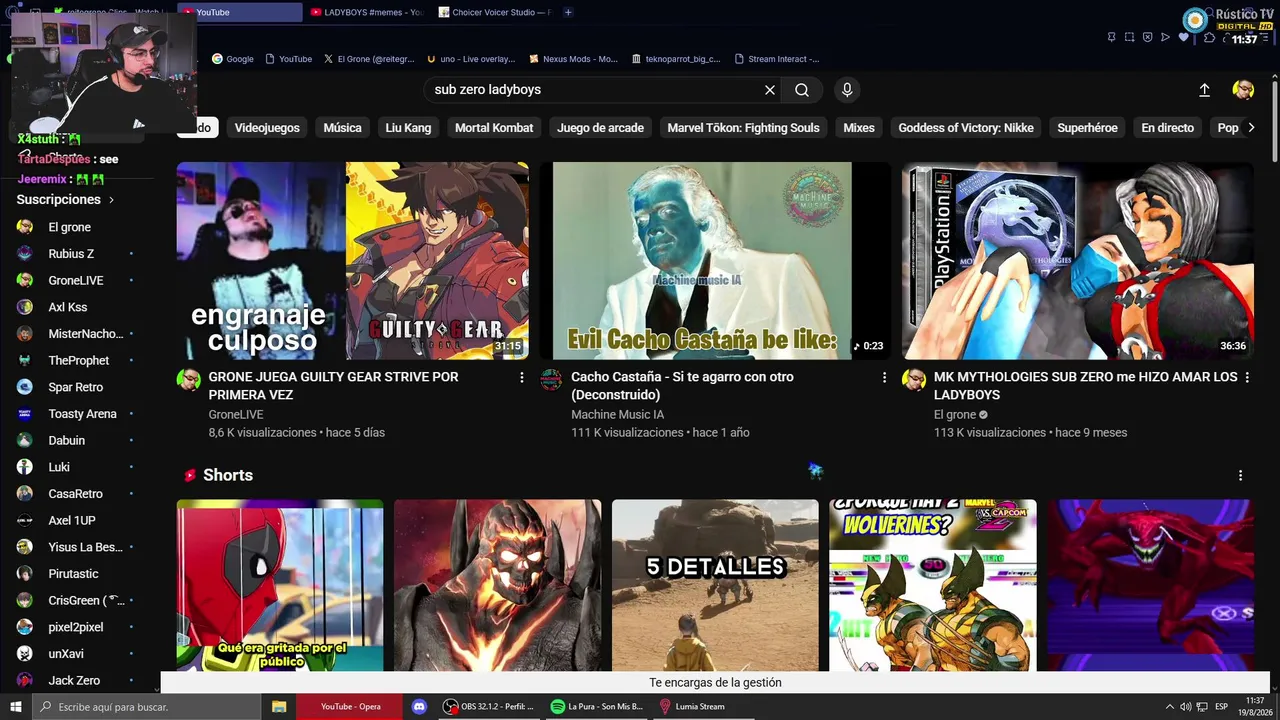Open options menu for MK Mythologies video
The width and height of the screenshot is (1280, 720).
coord(1246,378)
